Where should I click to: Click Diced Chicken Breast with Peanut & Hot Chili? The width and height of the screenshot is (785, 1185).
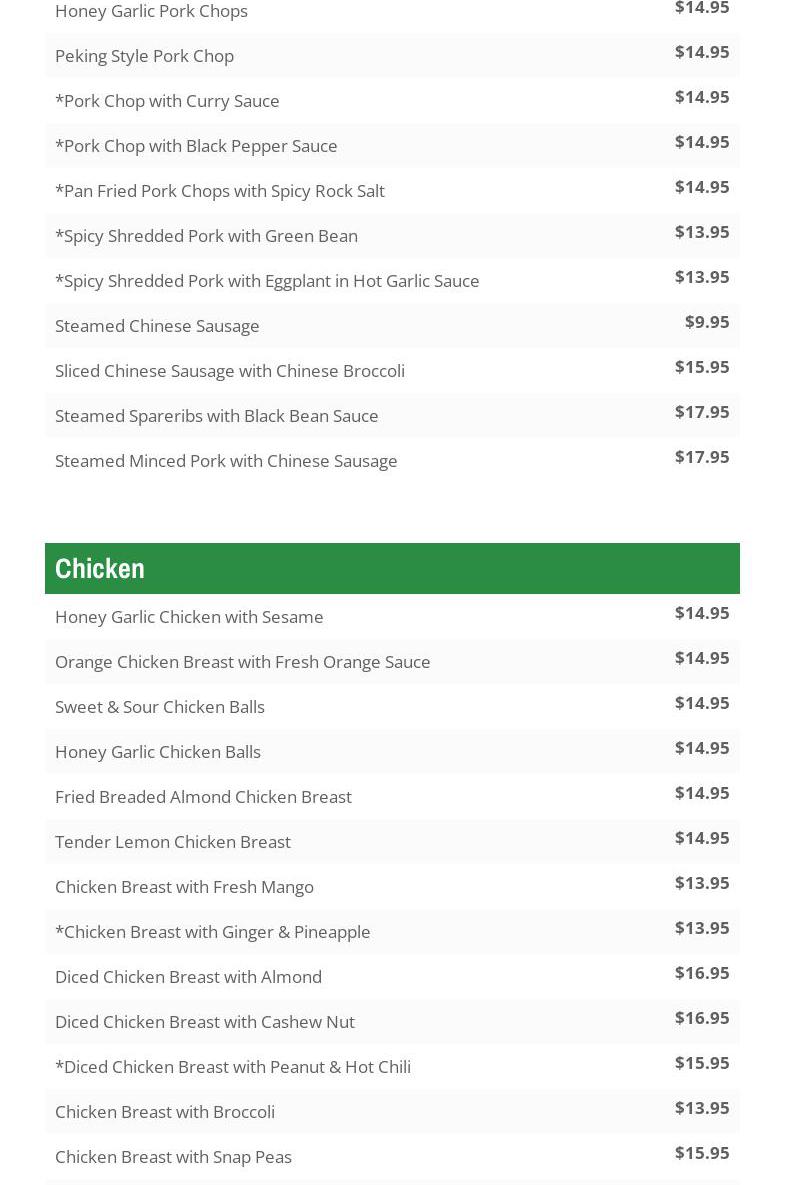[232, 1067]
